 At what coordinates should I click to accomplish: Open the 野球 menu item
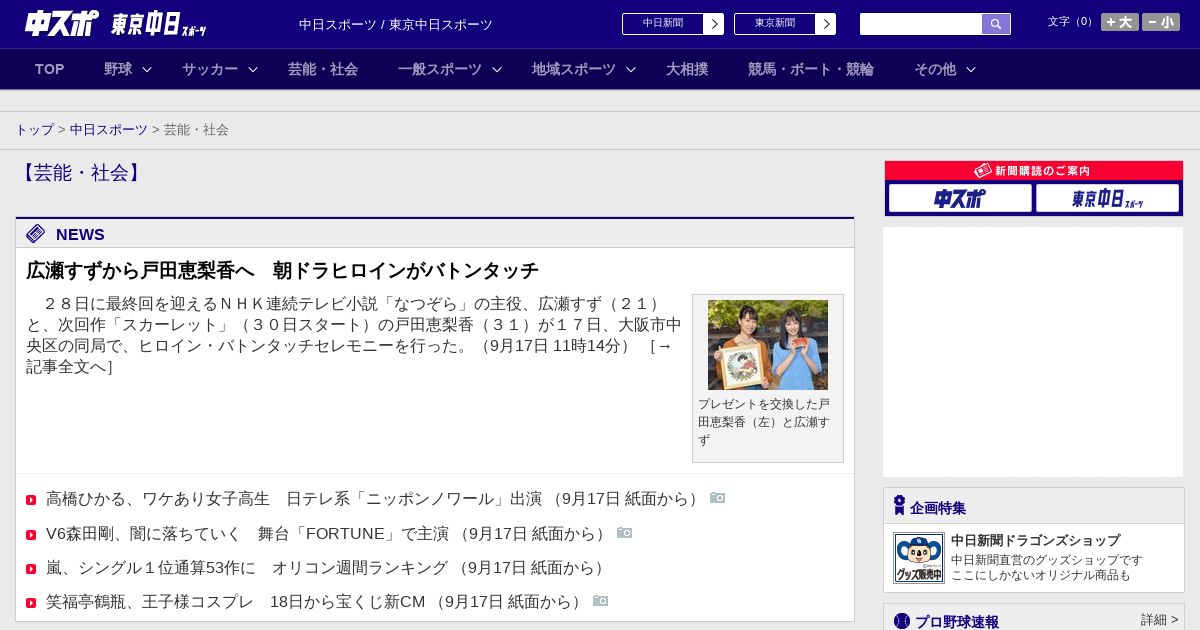pos(118,69)
